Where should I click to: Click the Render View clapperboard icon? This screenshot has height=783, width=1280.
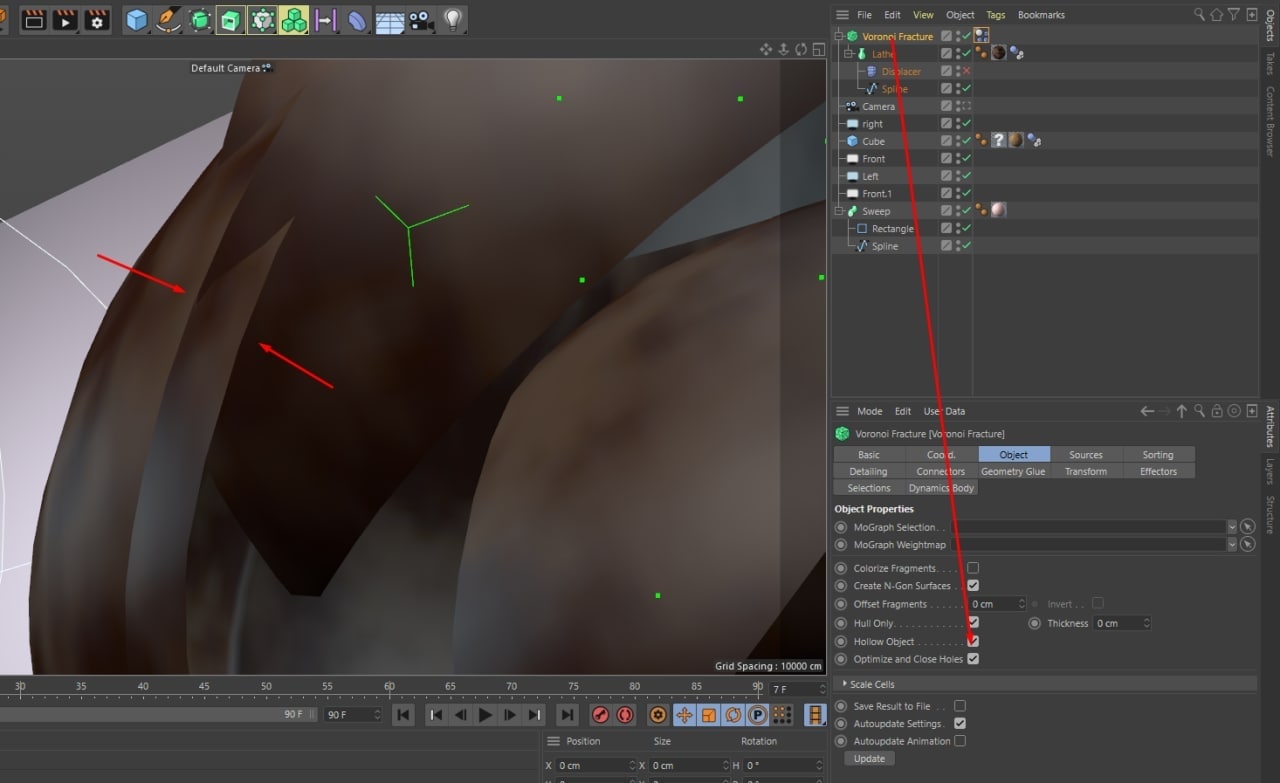[34, 19]
